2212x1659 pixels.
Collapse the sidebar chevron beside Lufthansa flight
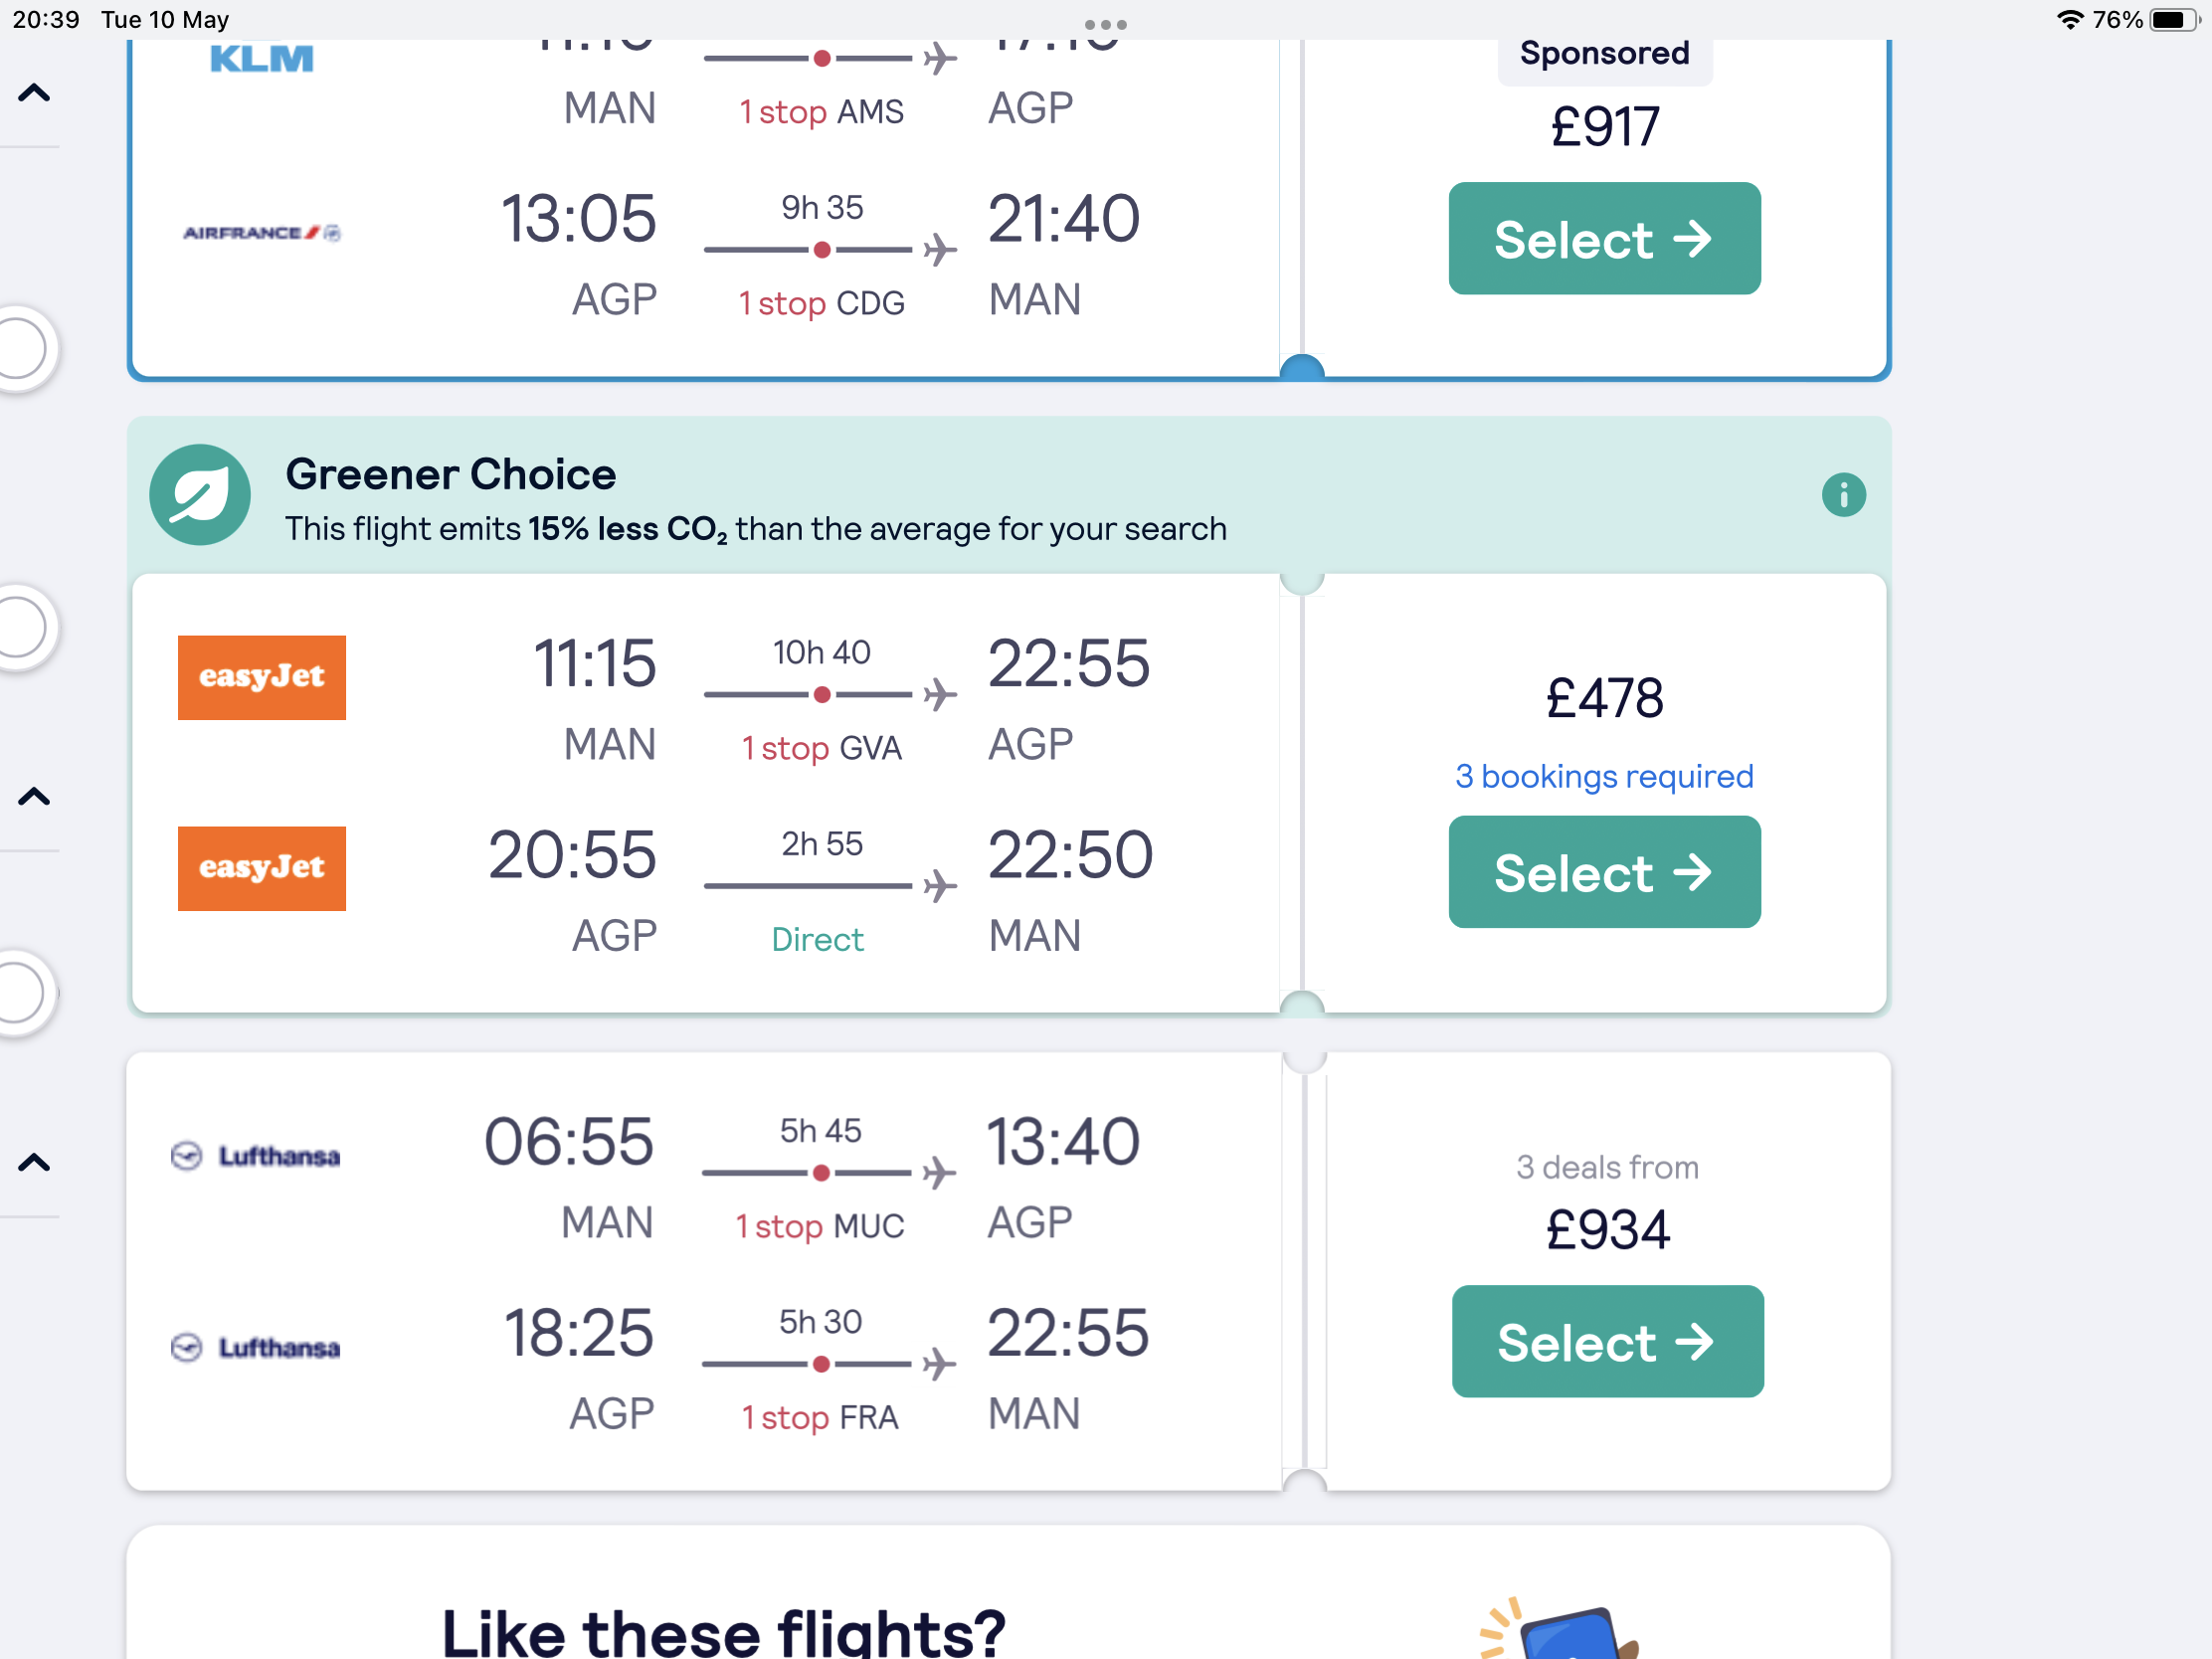point(34,1162)
